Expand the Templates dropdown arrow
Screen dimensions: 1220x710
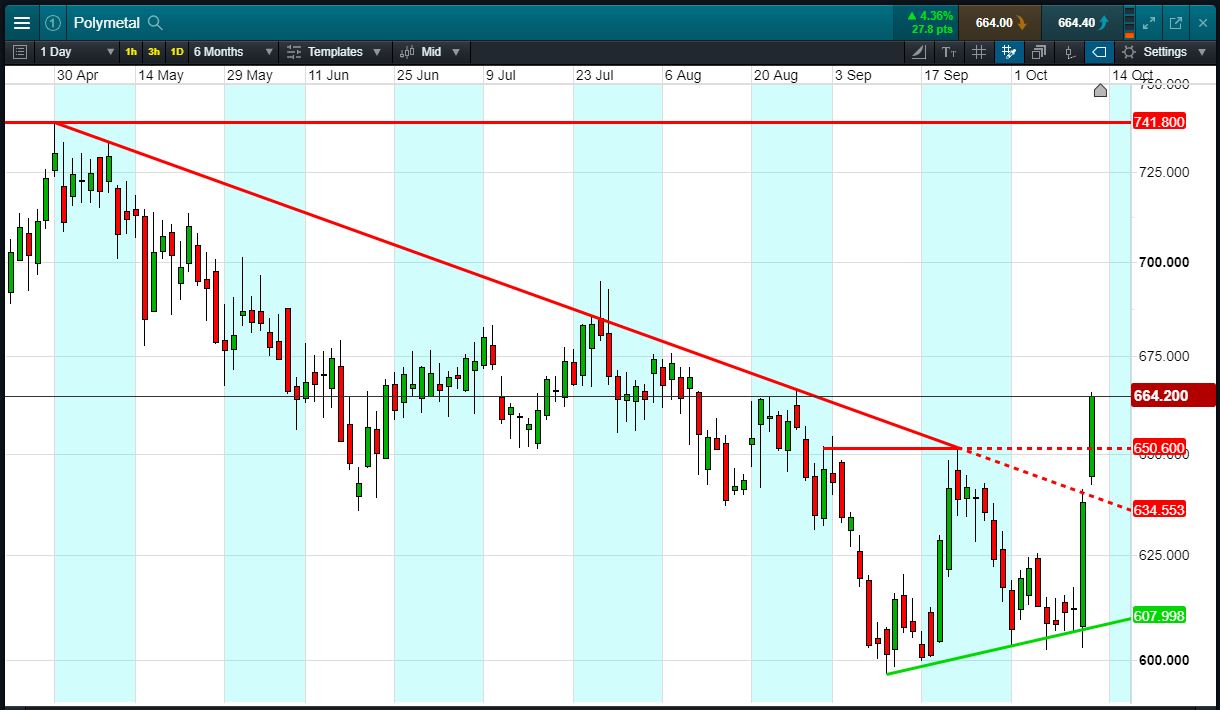pos(376,52)
